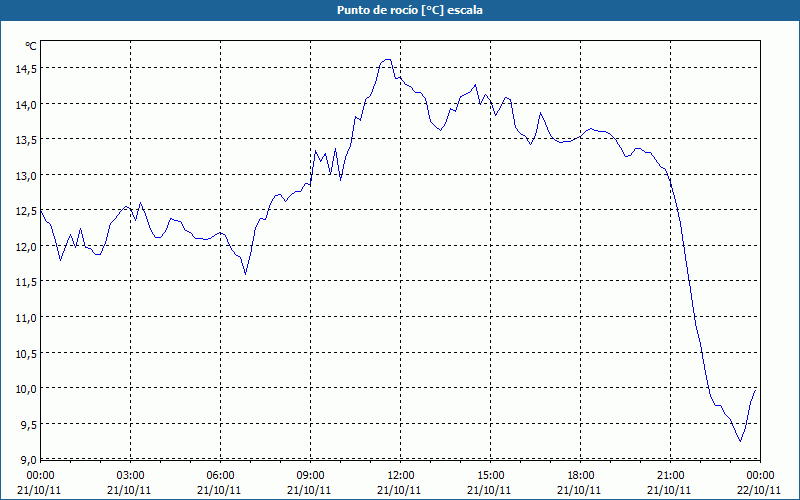The width and height of the screenshot is (800, 500).
Task: Pick the 9,0 y-axis value
Action: point(28,460)
